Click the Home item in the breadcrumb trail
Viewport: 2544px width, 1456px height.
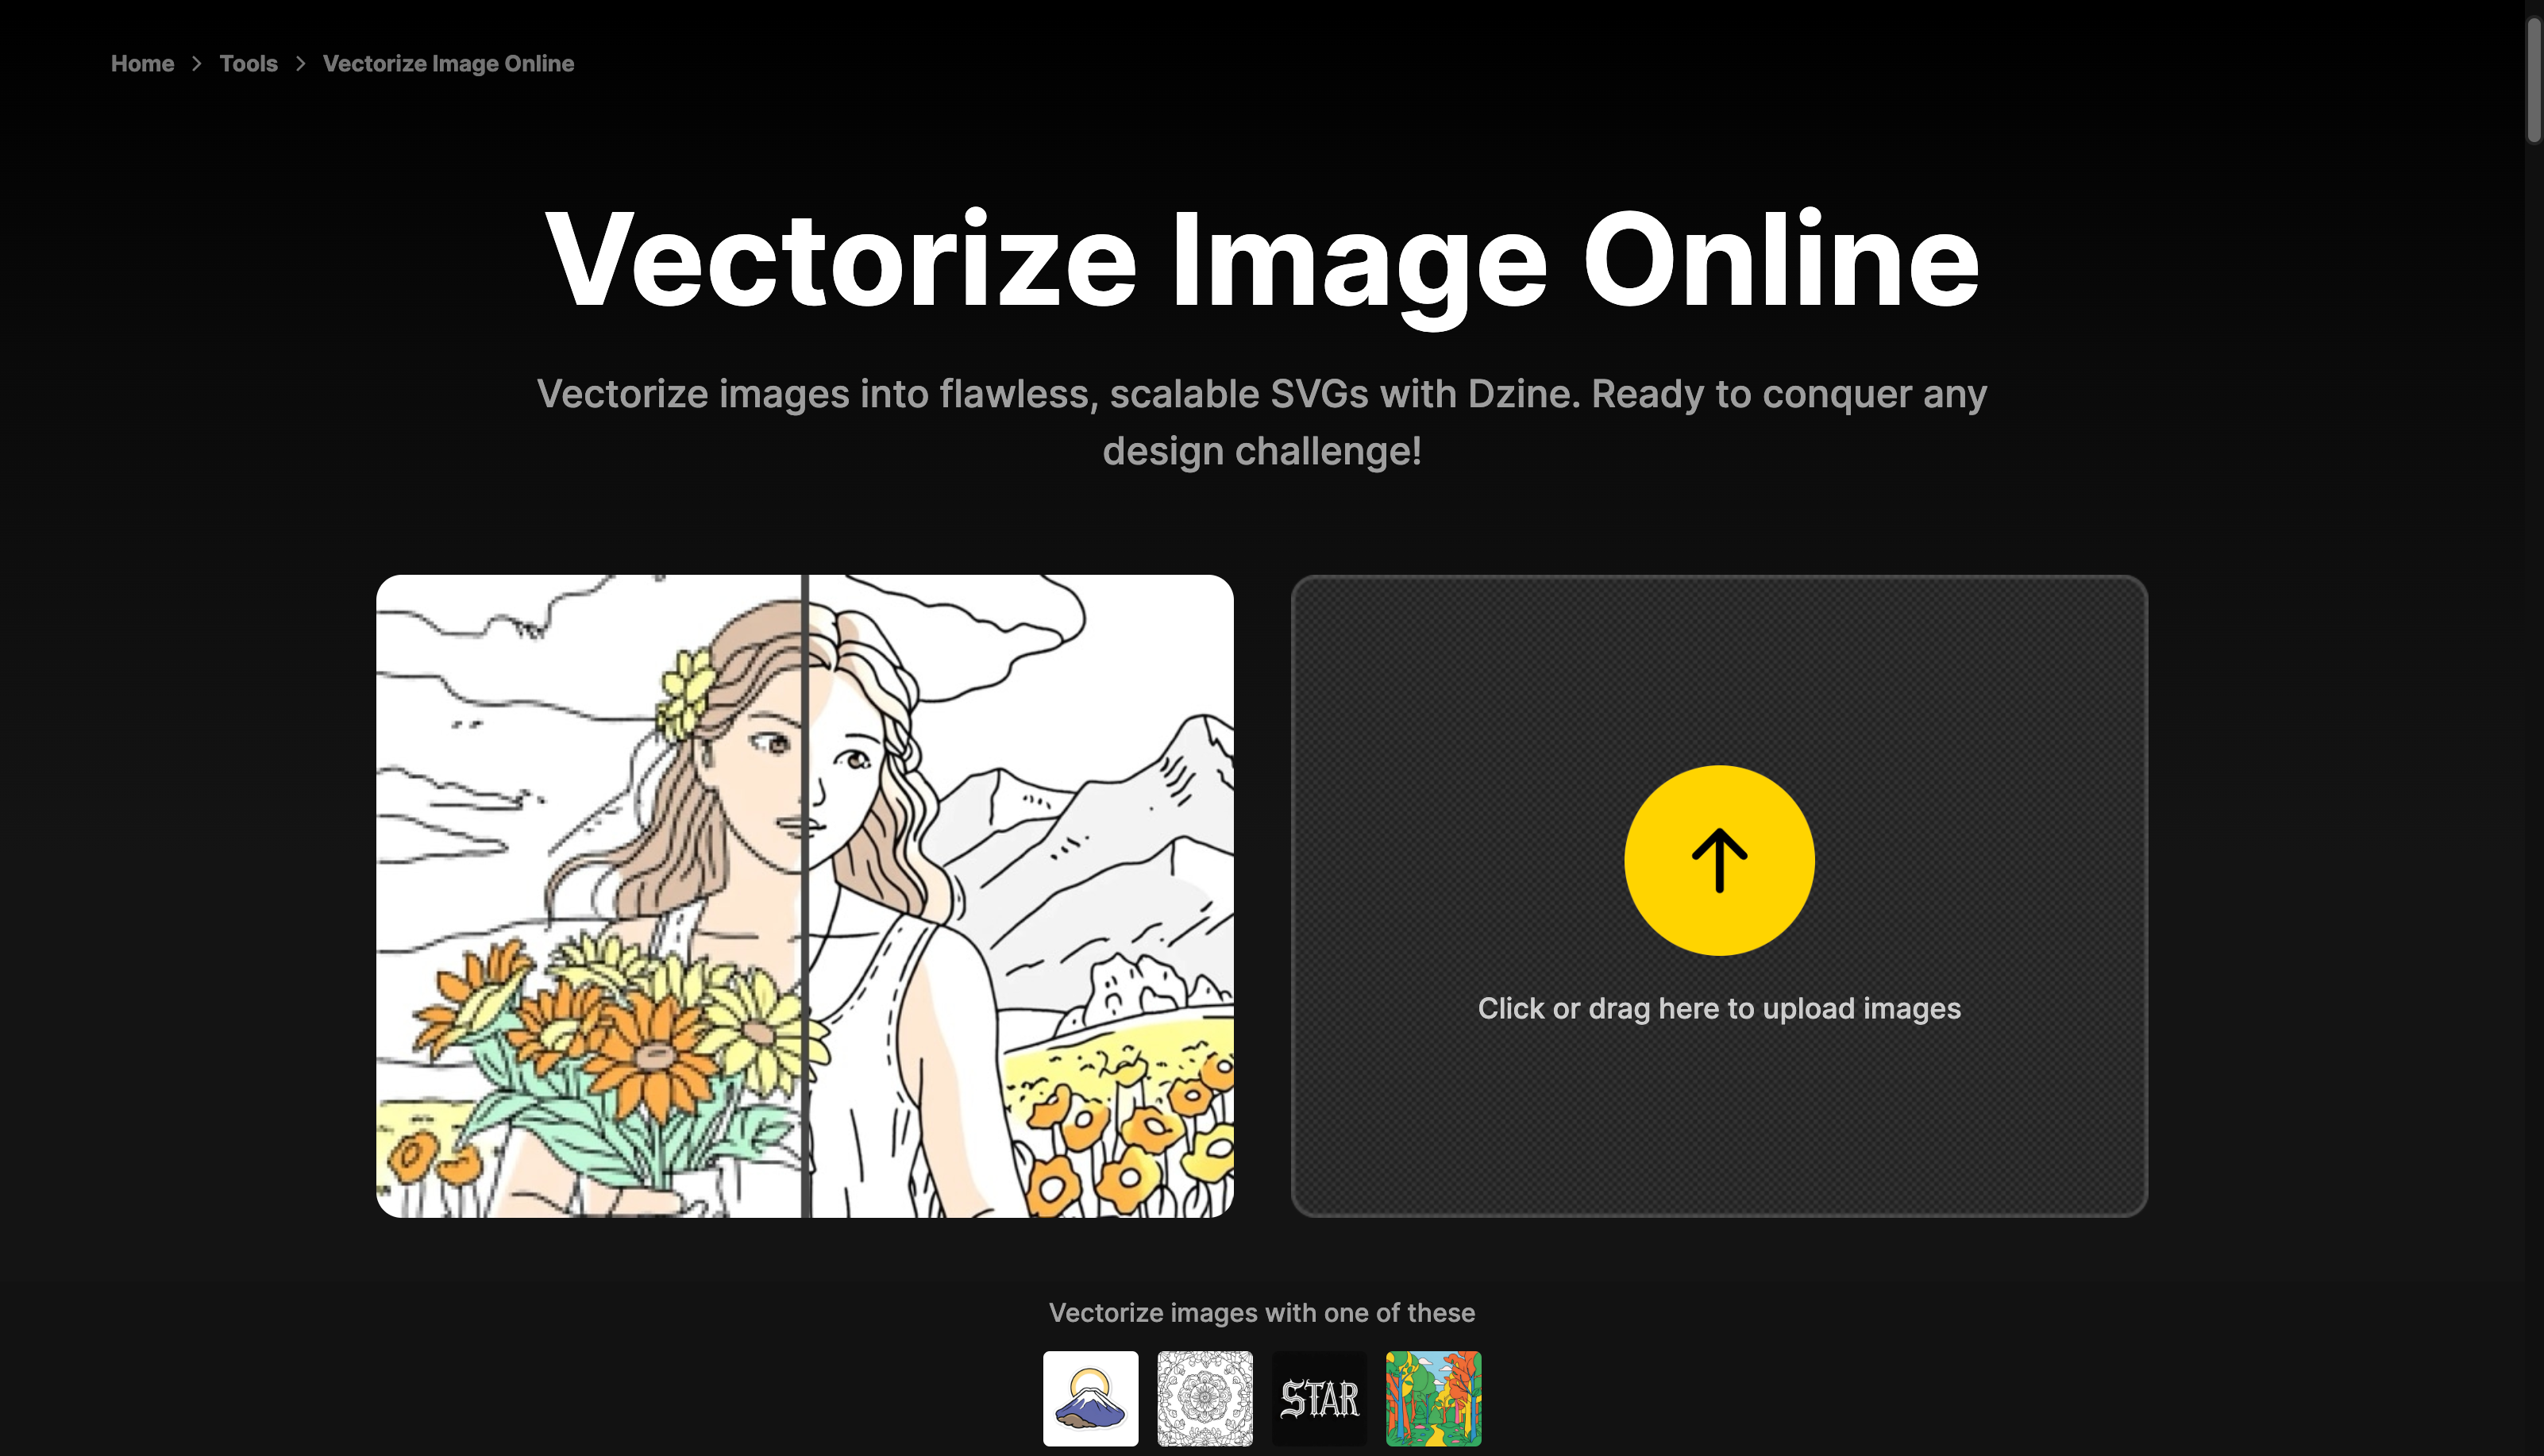(142, 63)
